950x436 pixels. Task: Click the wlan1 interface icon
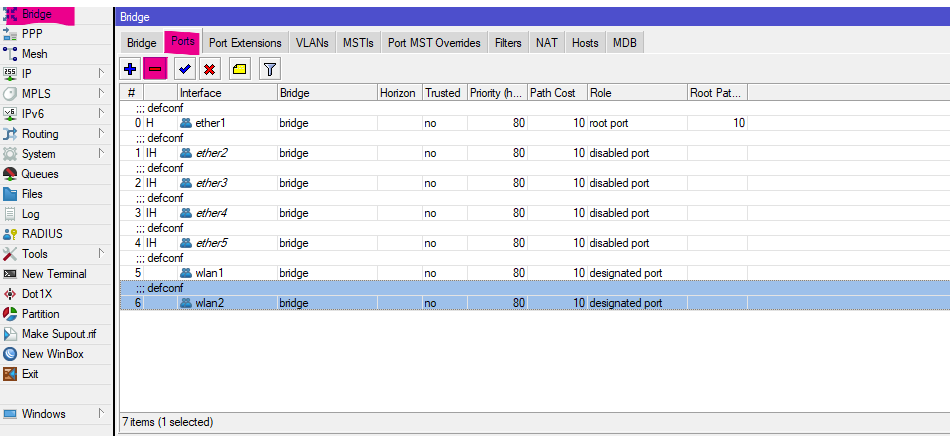click(x=186, y=273)
